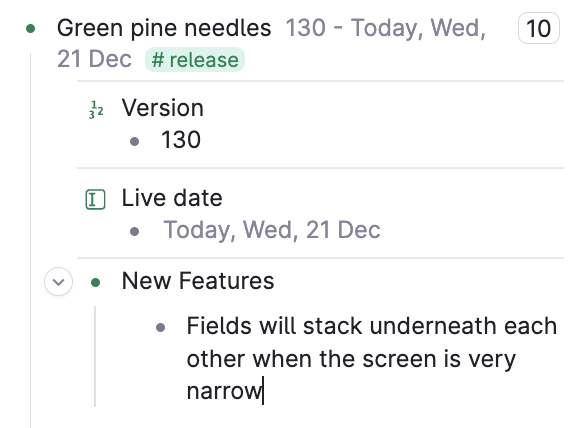Click the green bullet beside Green pine needles
Image resolution: width=586 pixels, height=428 pixels.
point(31,28)
